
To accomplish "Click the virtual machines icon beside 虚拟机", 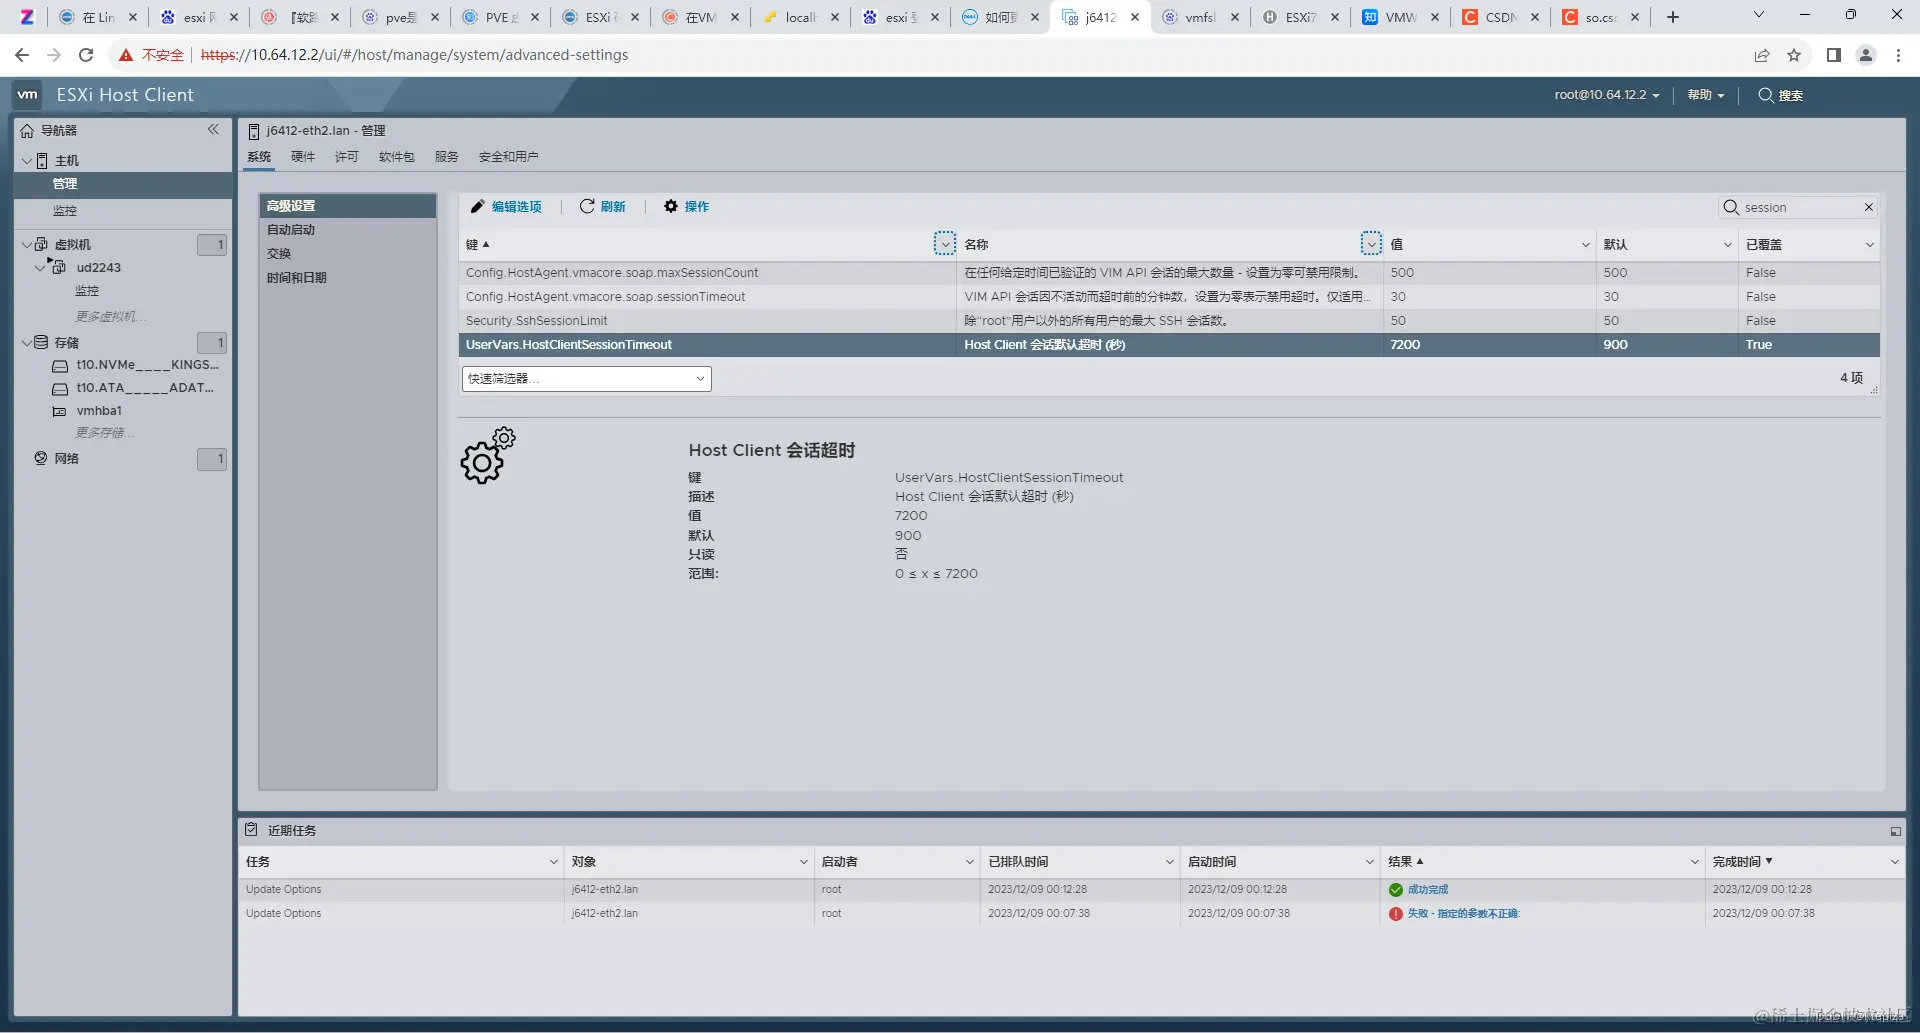I will [x=42, y=244].
